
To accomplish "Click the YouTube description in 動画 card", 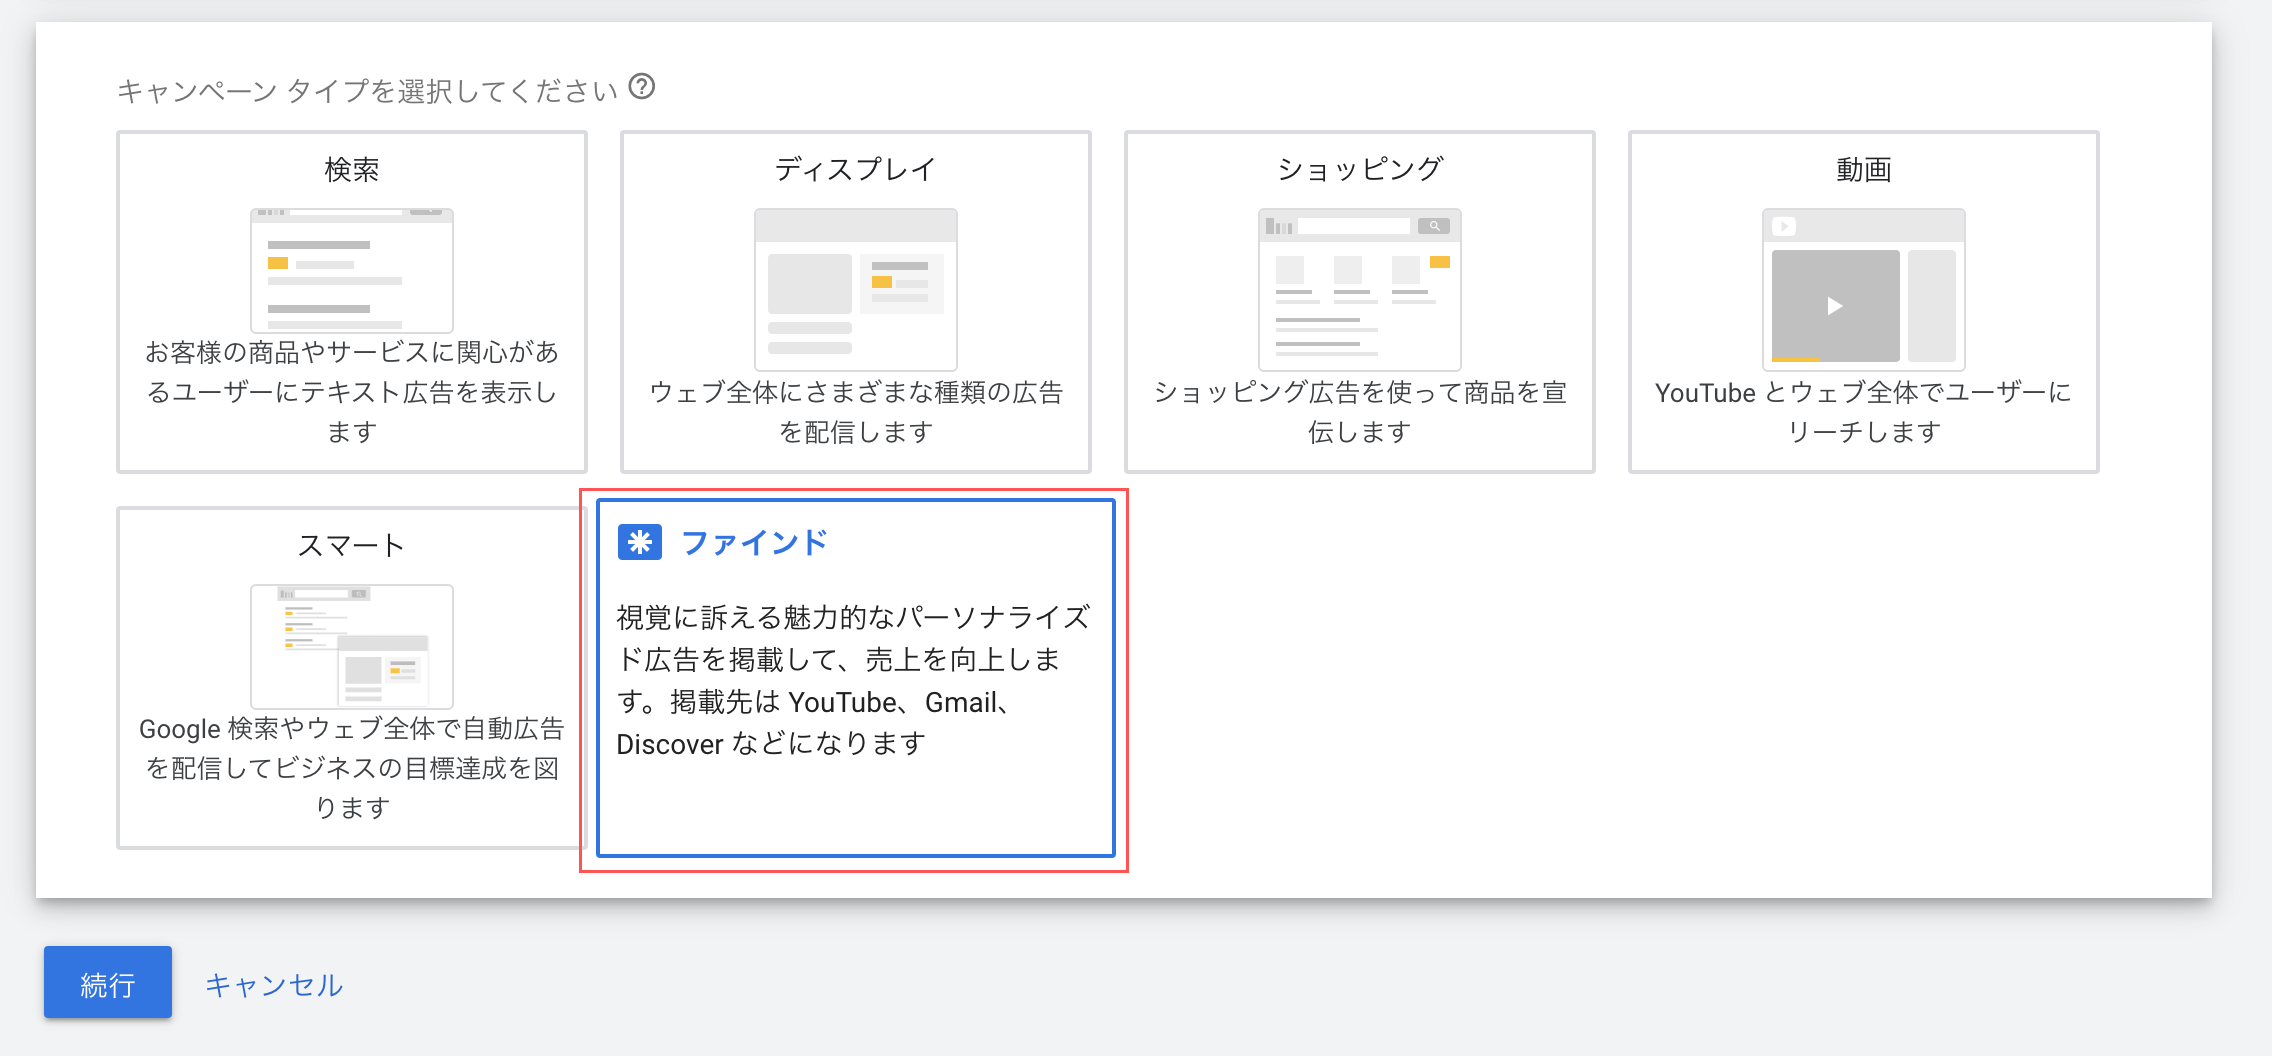I will [x=1864, y=412].
